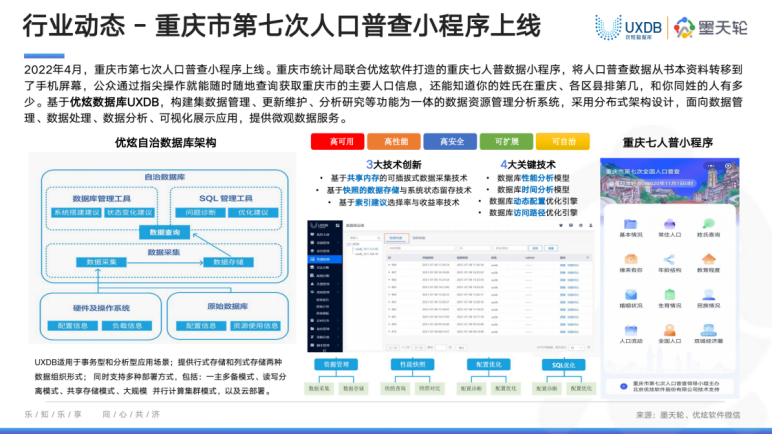The width and height of the screenshot is (772, 434).
Task: Click green 数据采集 box under 资源管理
Action: pos(319,389)
